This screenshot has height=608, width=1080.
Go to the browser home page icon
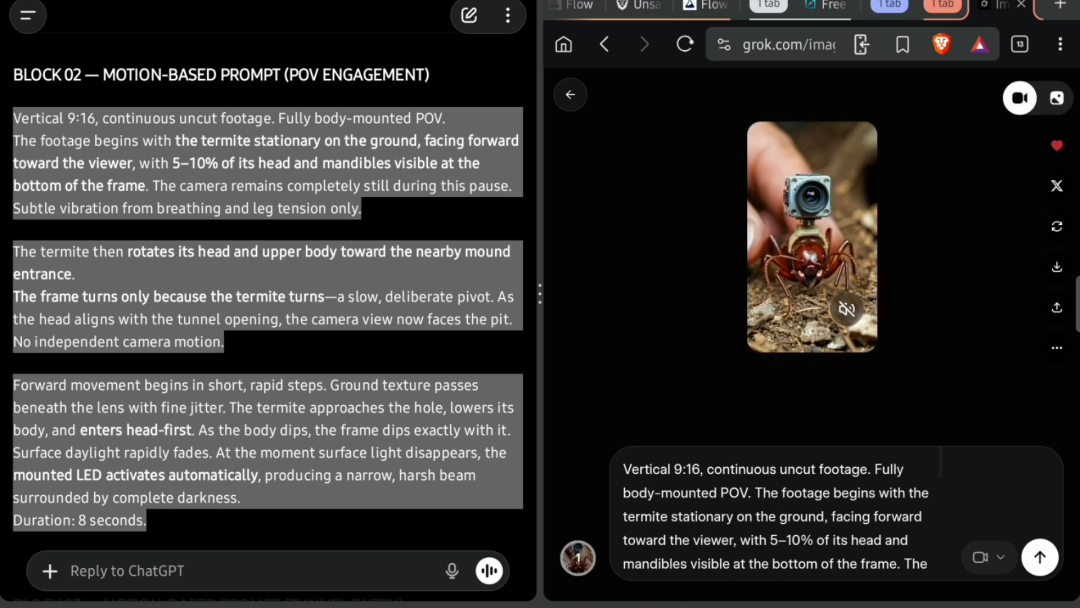pos(563,44)
